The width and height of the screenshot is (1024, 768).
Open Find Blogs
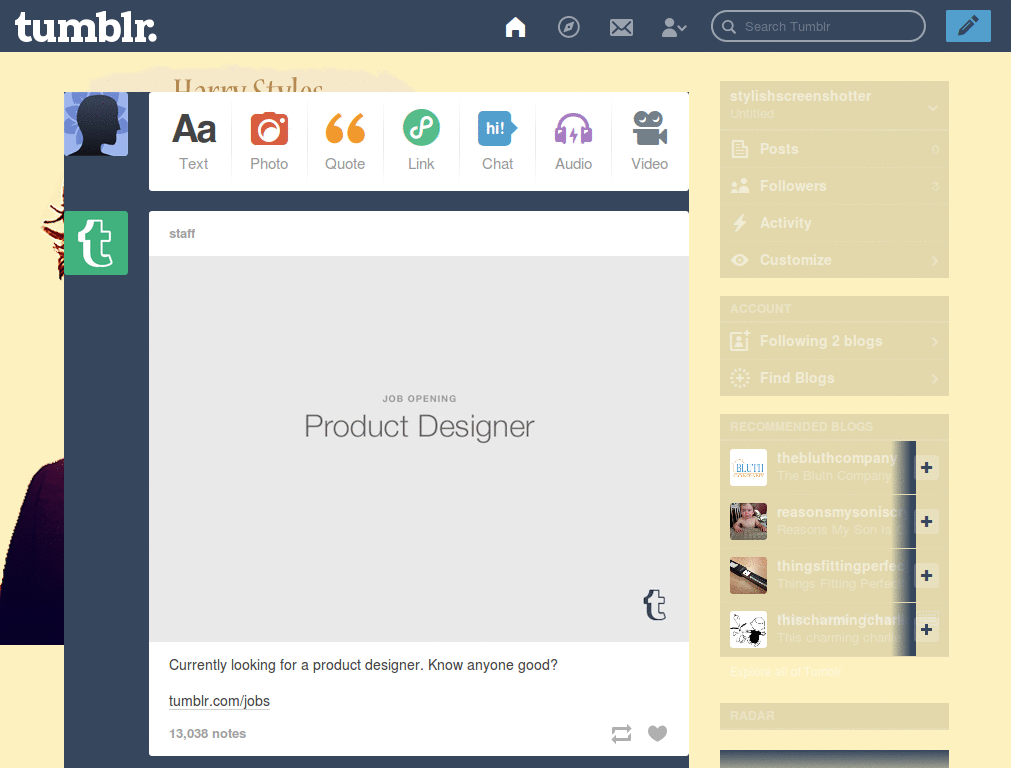[834, 378]
